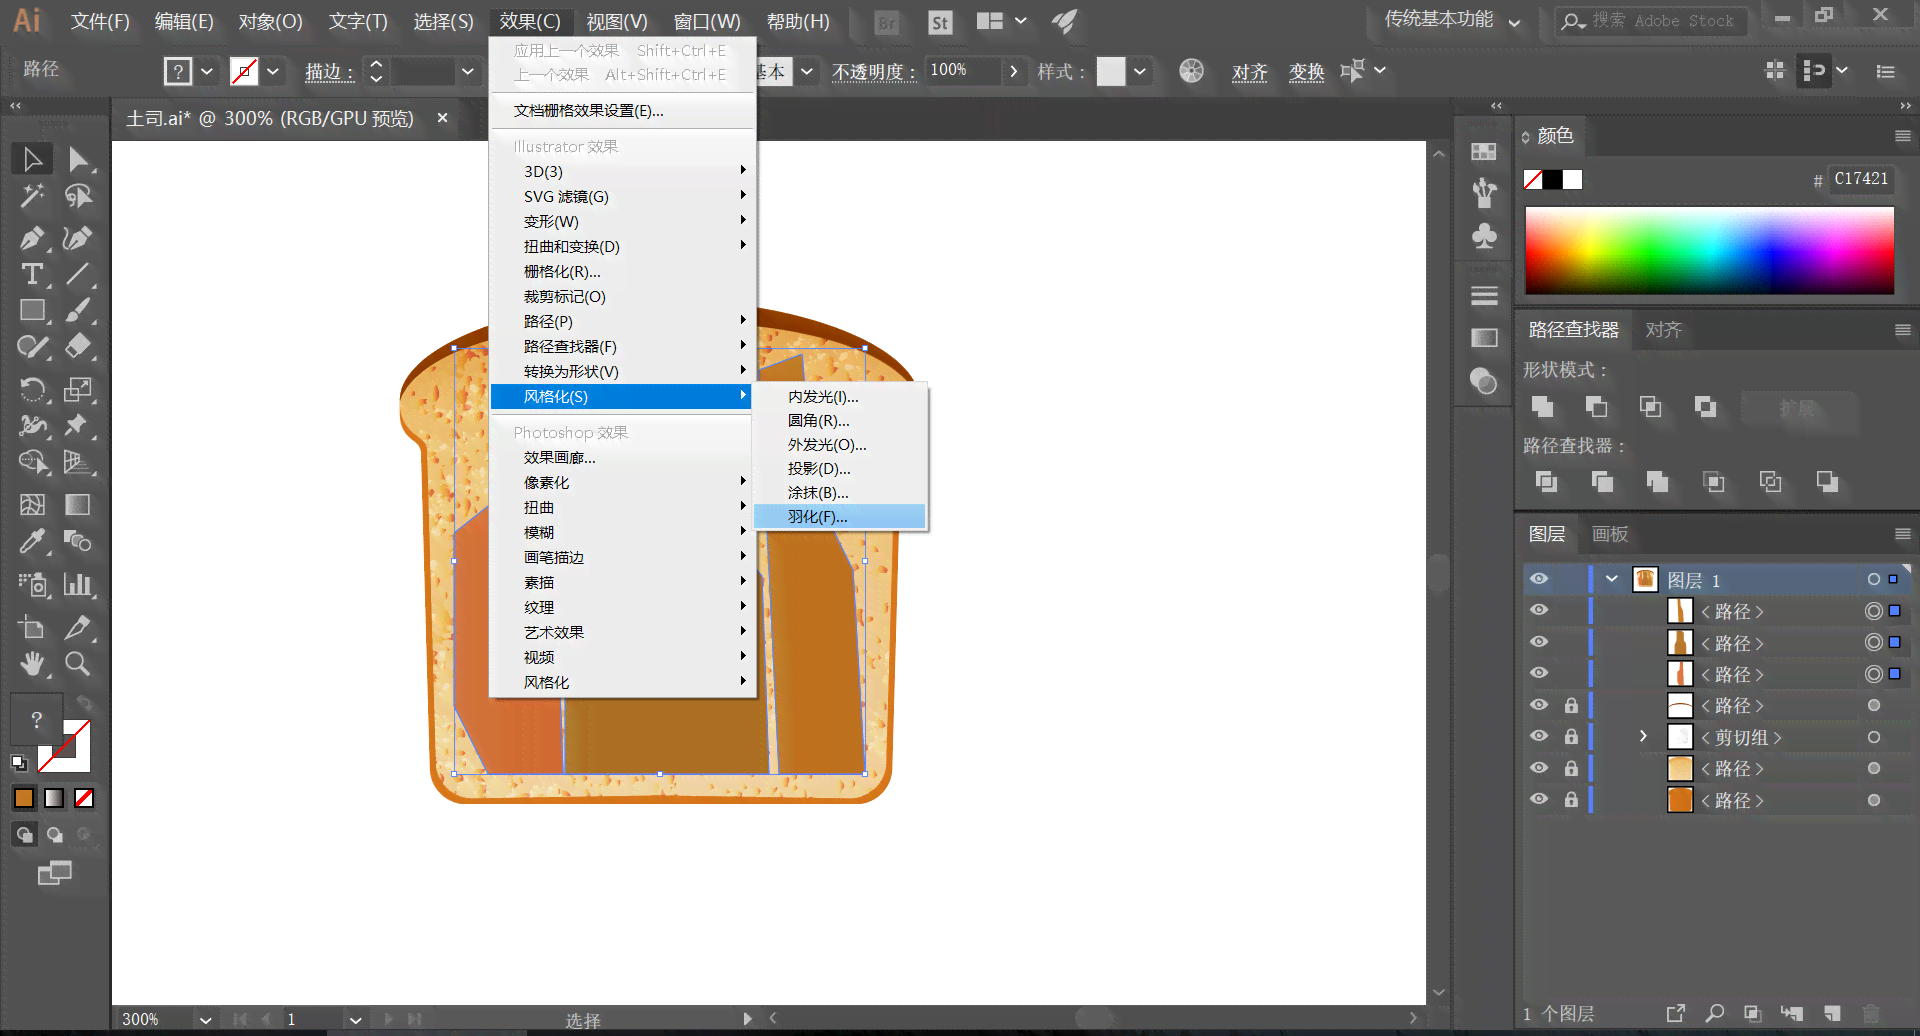Select the Scale tool

tap(78, 389)
